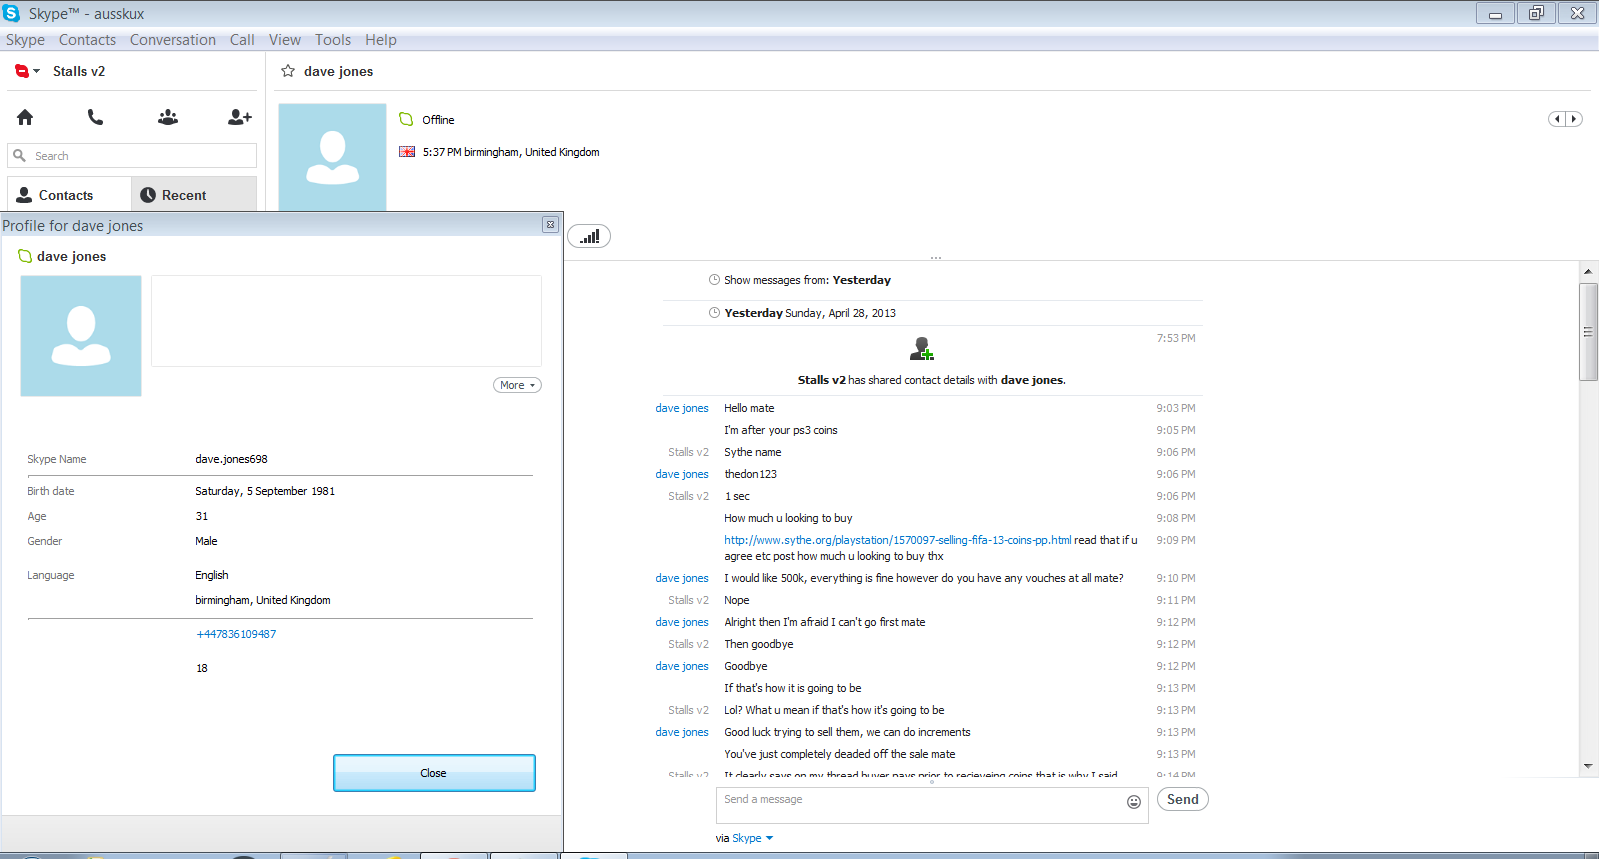Toggle the header left-right arrows control
Viewport: 1599px width, 859px height.
click(x=1565, y=119)
